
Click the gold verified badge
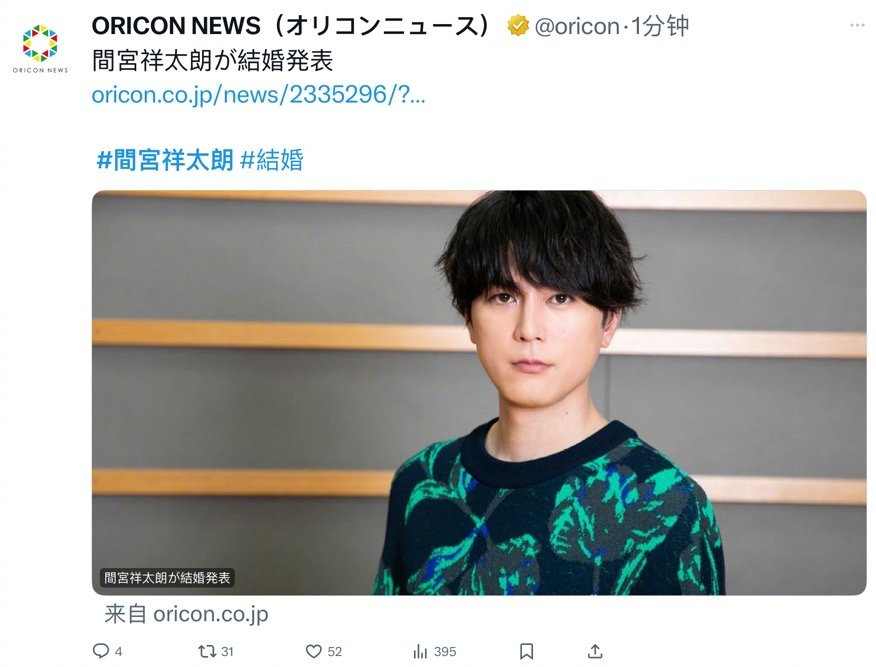[x=518, y=26]
